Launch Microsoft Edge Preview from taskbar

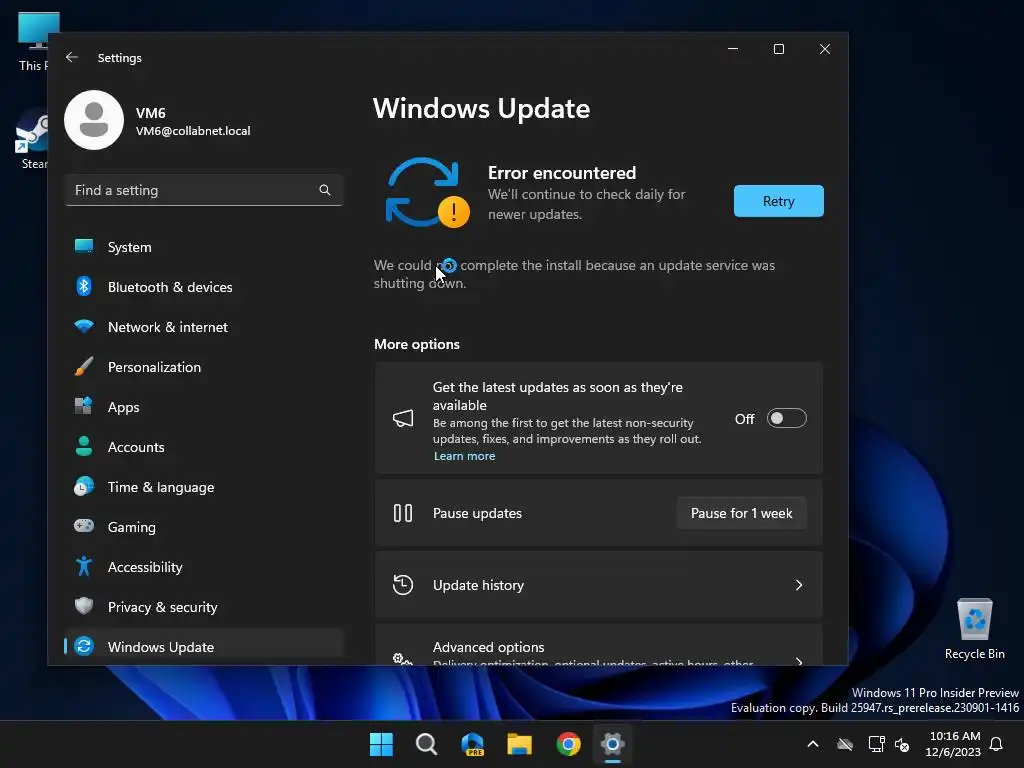coord(472,744)
